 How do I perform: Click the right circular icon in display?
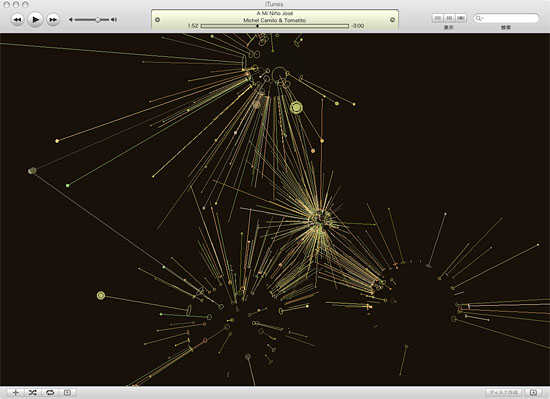(x=392, y=20)
